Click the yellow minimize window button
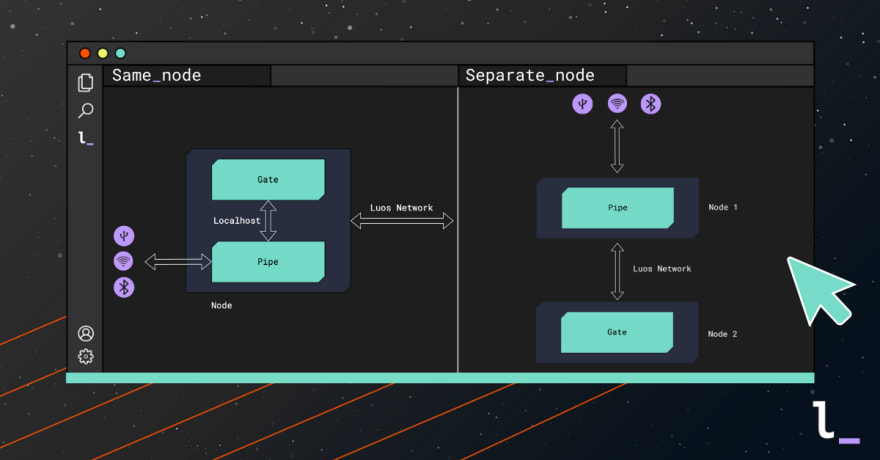The height and width of the screenshot is (460, 880). (103, 53)
